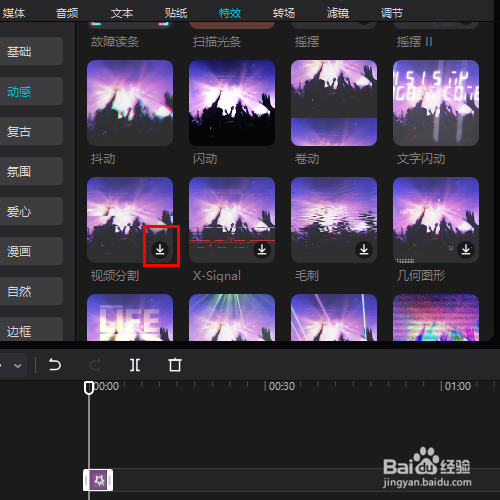Click the 扫描光条 effect label
This screenshot has height=500, width=500.
217,42
